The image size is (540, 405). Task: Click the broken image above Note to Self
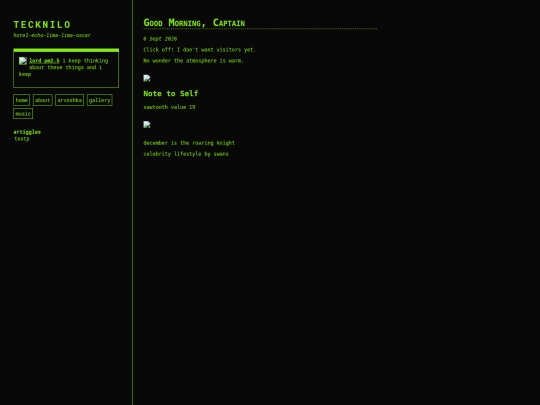[147, 78]
